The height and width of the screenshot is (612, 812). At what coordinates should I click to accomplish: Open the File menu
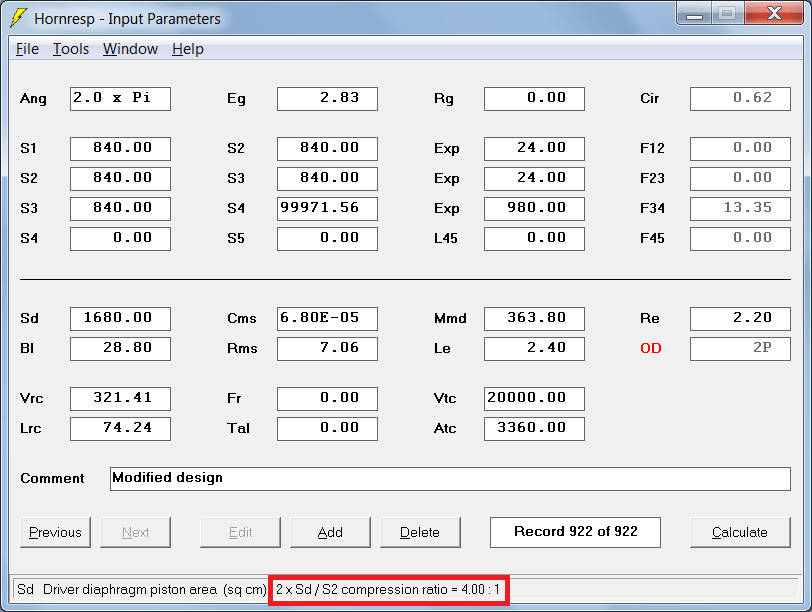[27, 49]
